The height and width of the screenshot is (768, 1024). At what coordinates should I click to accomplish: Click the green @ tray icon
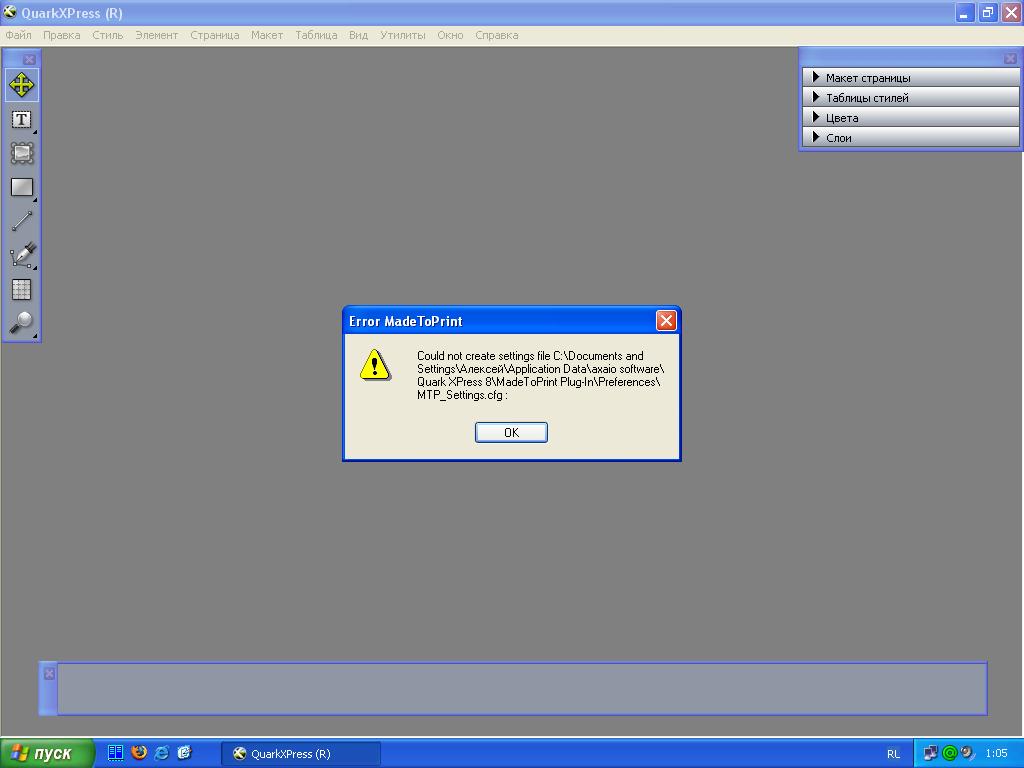point(950,754)
